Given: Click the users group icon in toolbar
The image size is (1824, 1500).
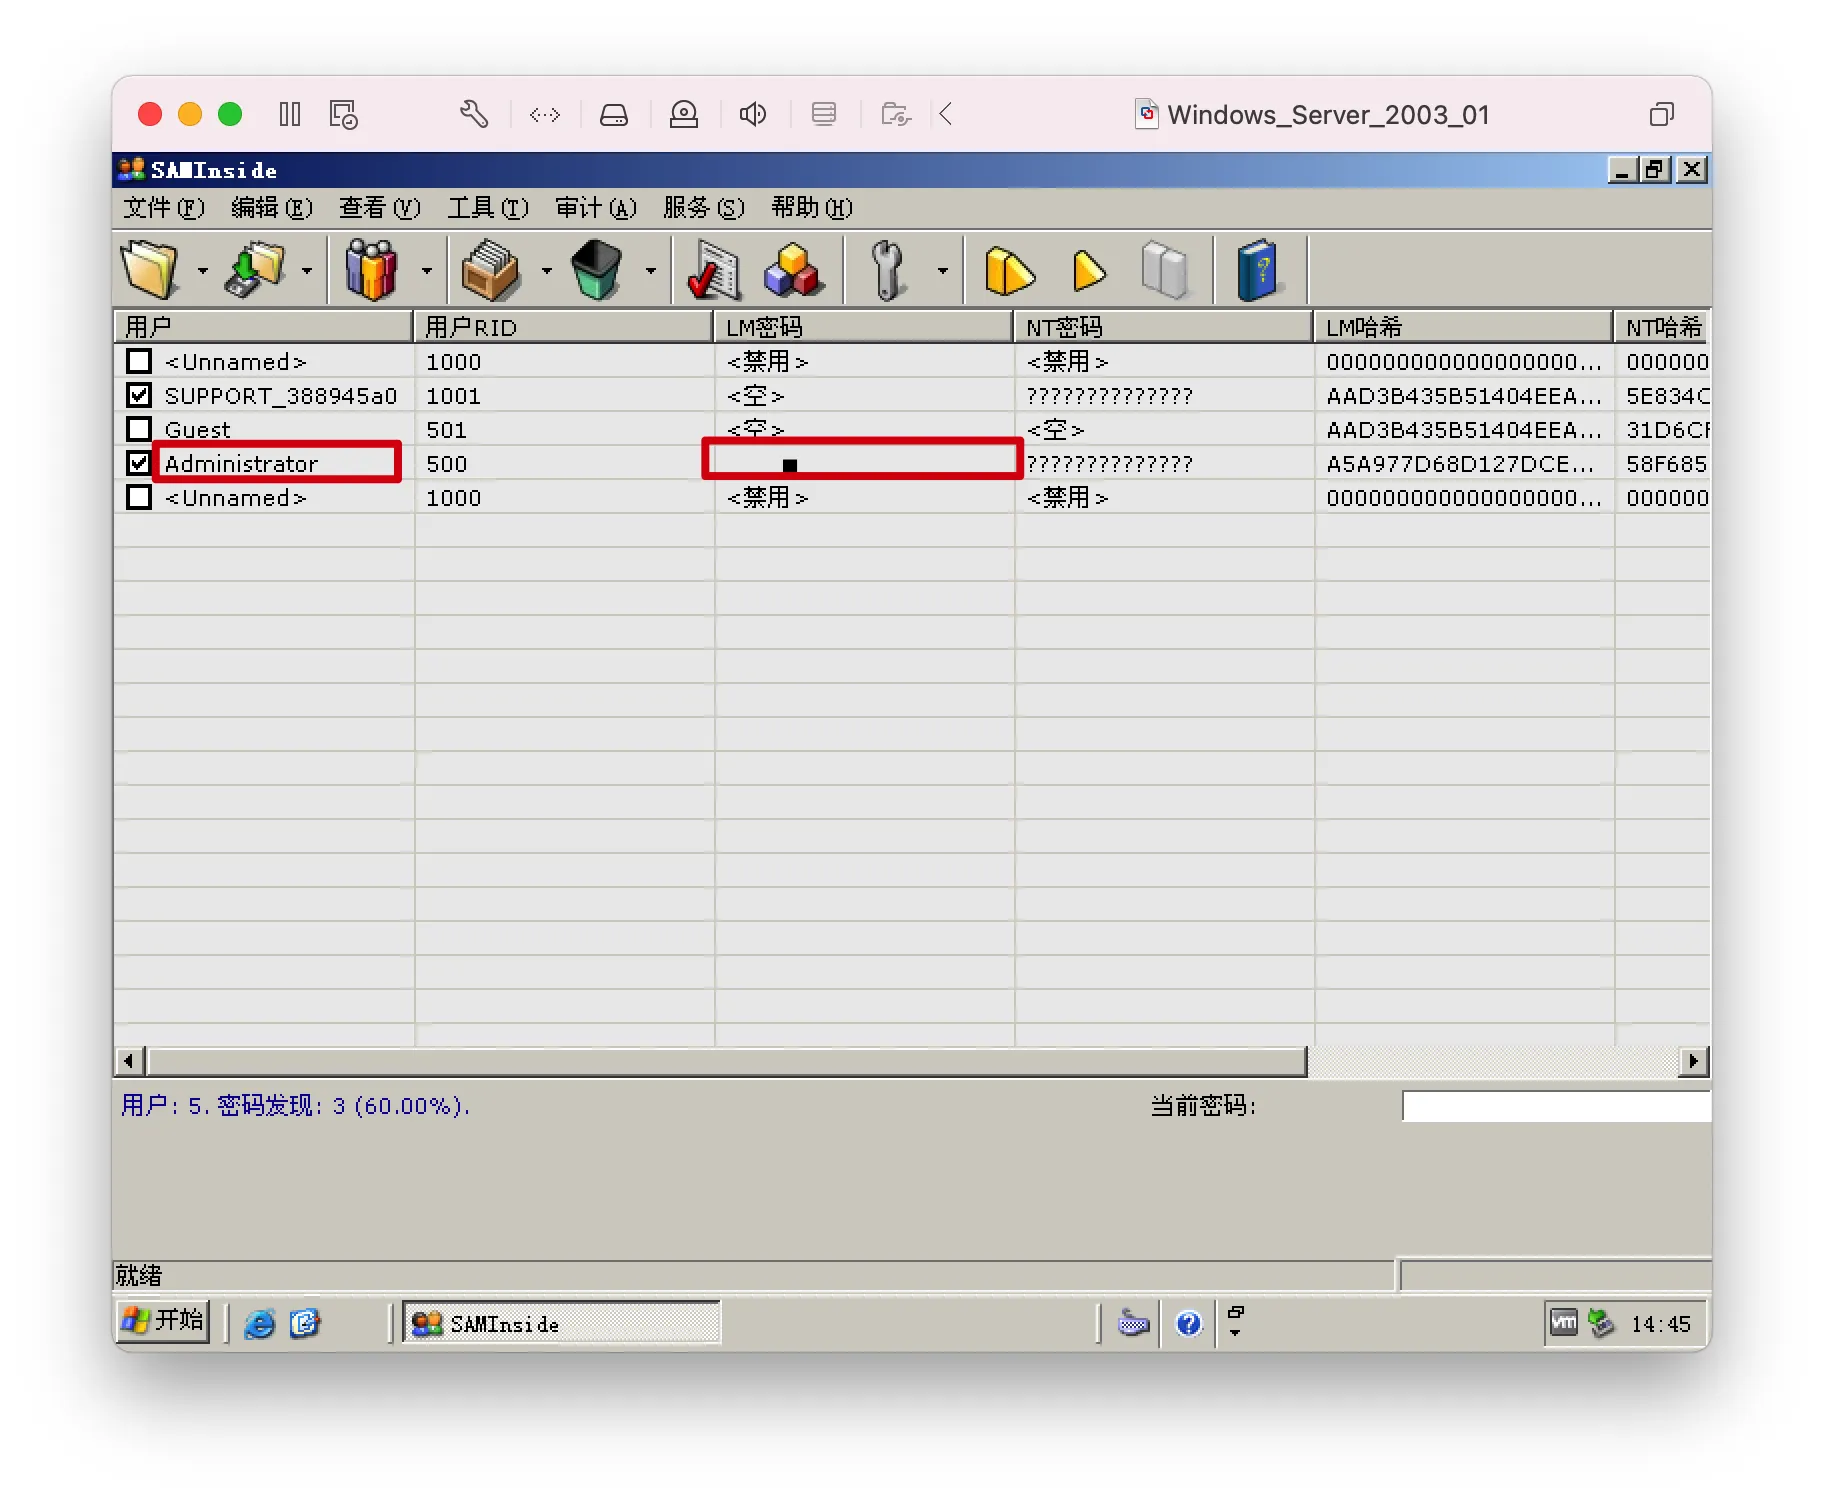Looking at the screenshot, I should tap(372, 270).
